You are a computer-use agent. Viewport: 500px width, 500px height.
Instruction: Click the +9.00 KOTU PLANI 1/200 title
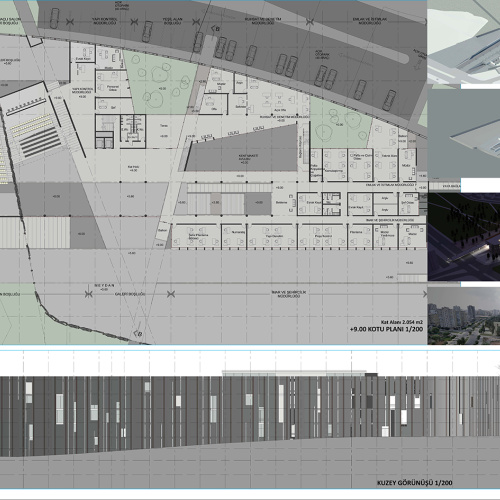click(386, 329)
